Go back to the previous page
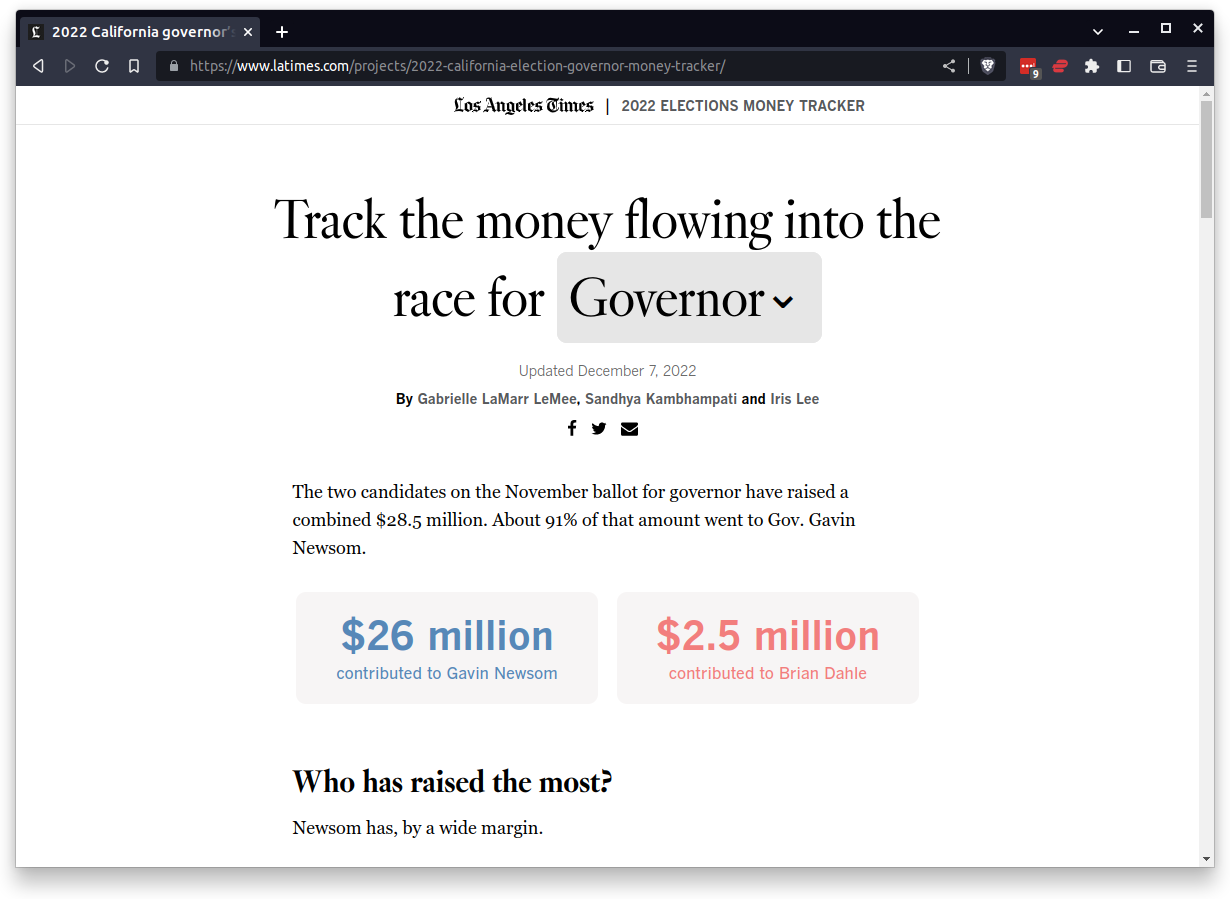Viewport: 1230px width, 899px height. [x=38, y=66]
